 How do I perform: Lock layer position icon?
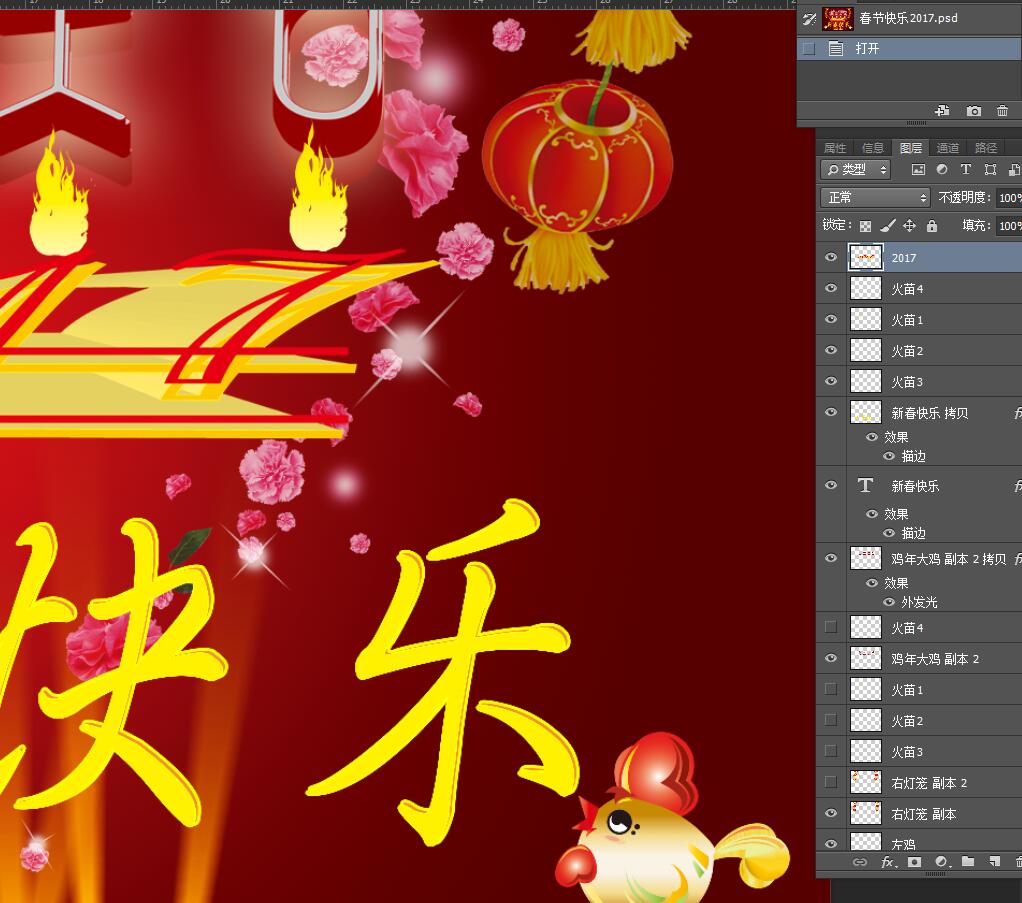[909, 226]
